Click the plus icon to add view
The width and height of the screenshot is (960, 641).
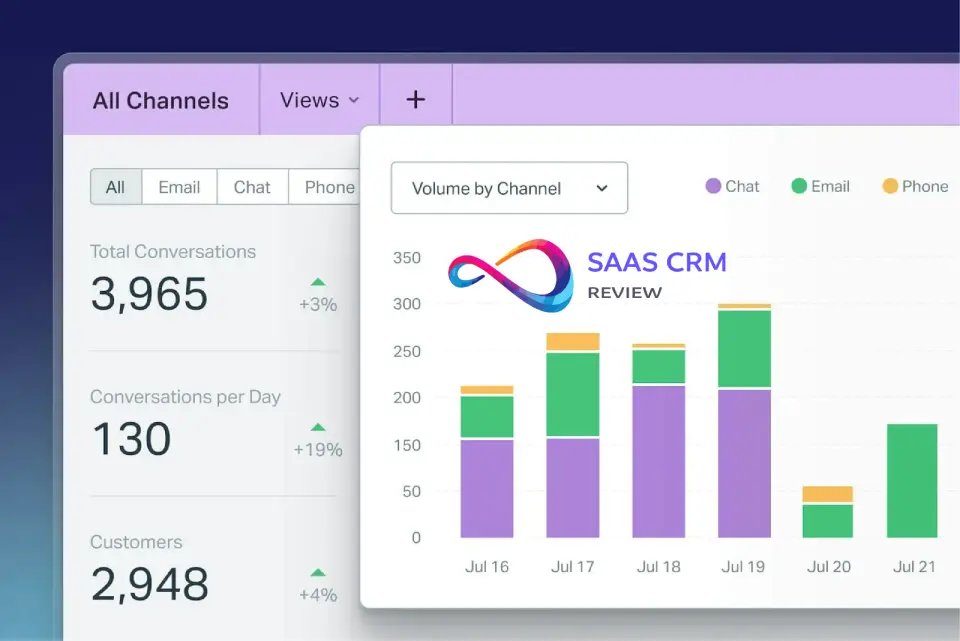pyautogui.click(x=416, y=100)
